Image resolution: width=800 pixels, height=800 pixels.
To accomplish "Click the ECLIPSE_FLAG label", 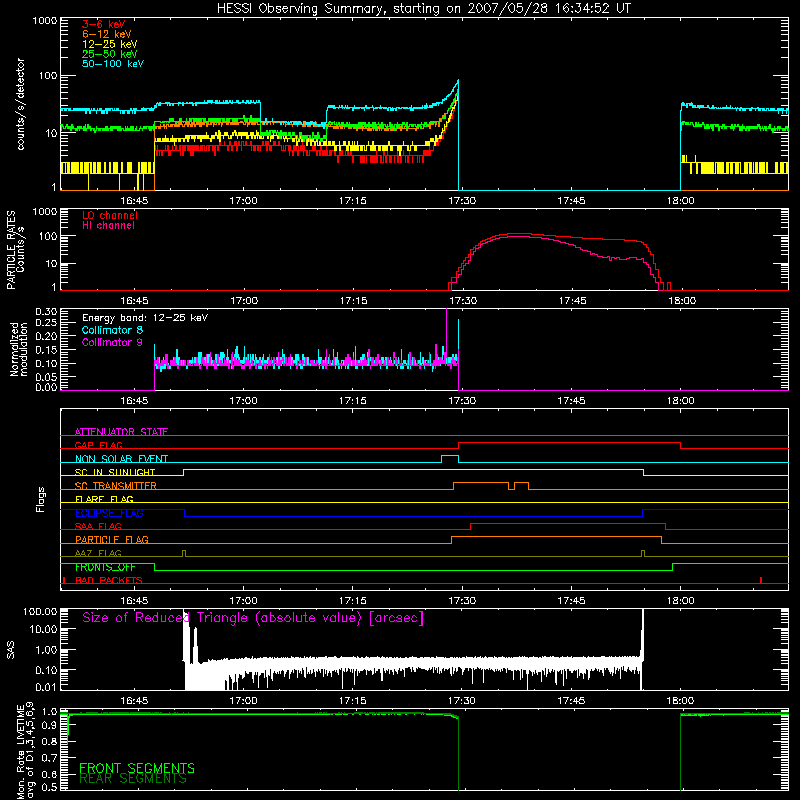I will click(x=109, y=513).
